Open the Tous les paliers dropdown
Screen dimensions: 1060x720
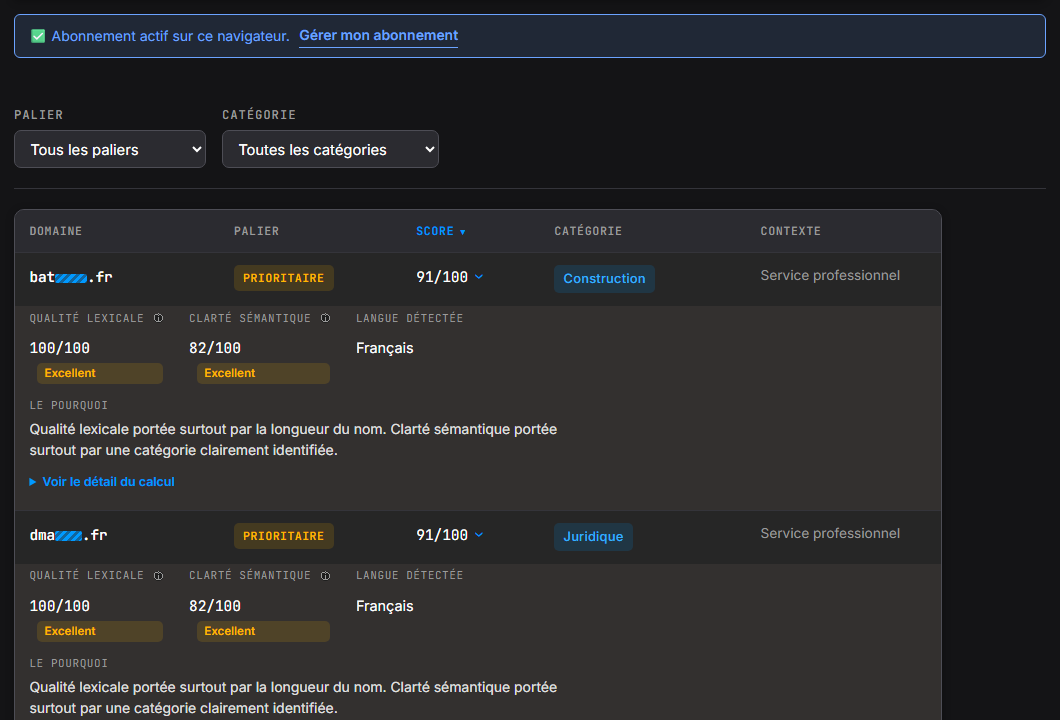coord(110,149)
